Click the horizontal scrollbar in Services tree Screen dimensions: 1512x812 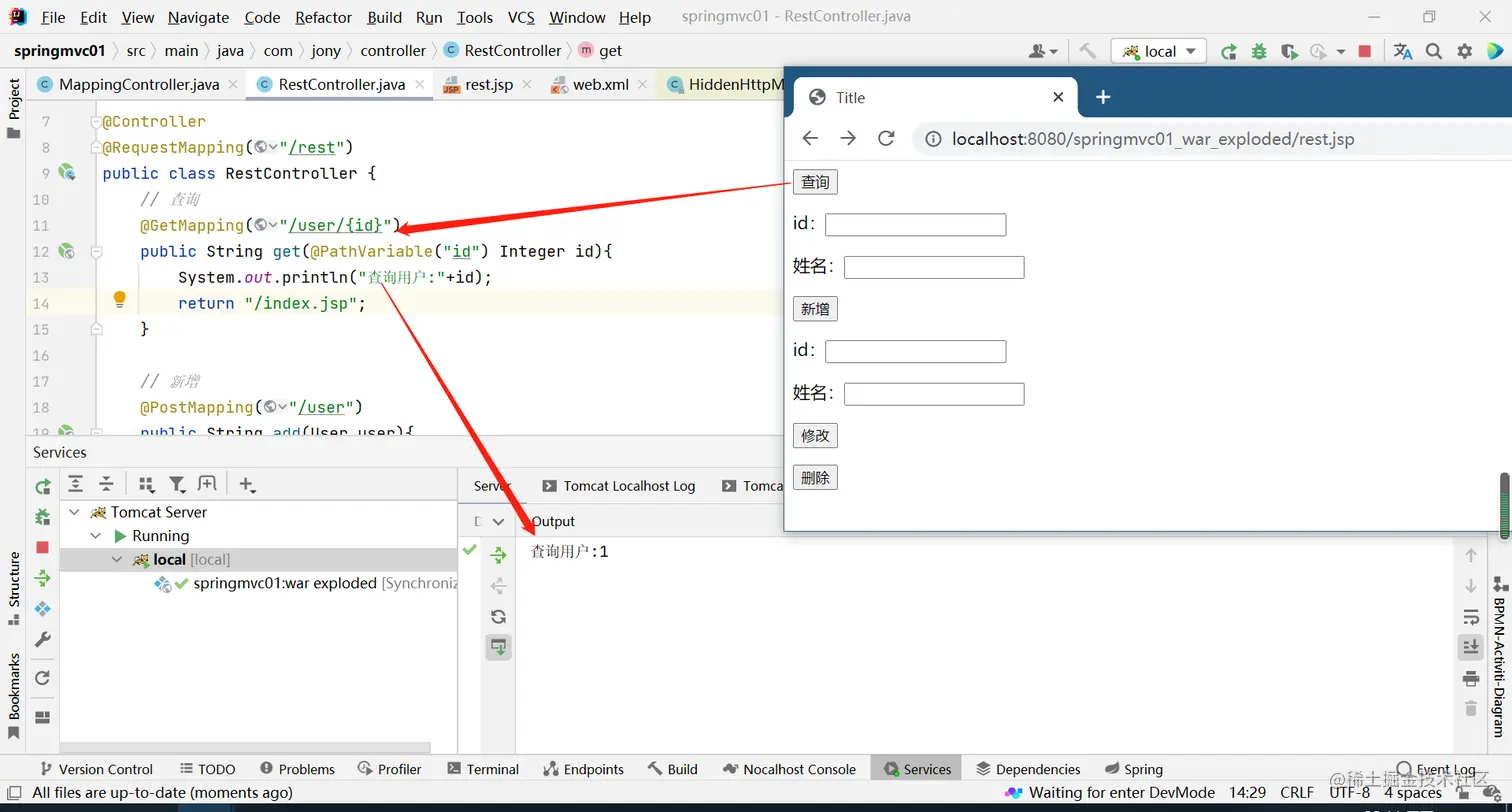tap(245, 747)
